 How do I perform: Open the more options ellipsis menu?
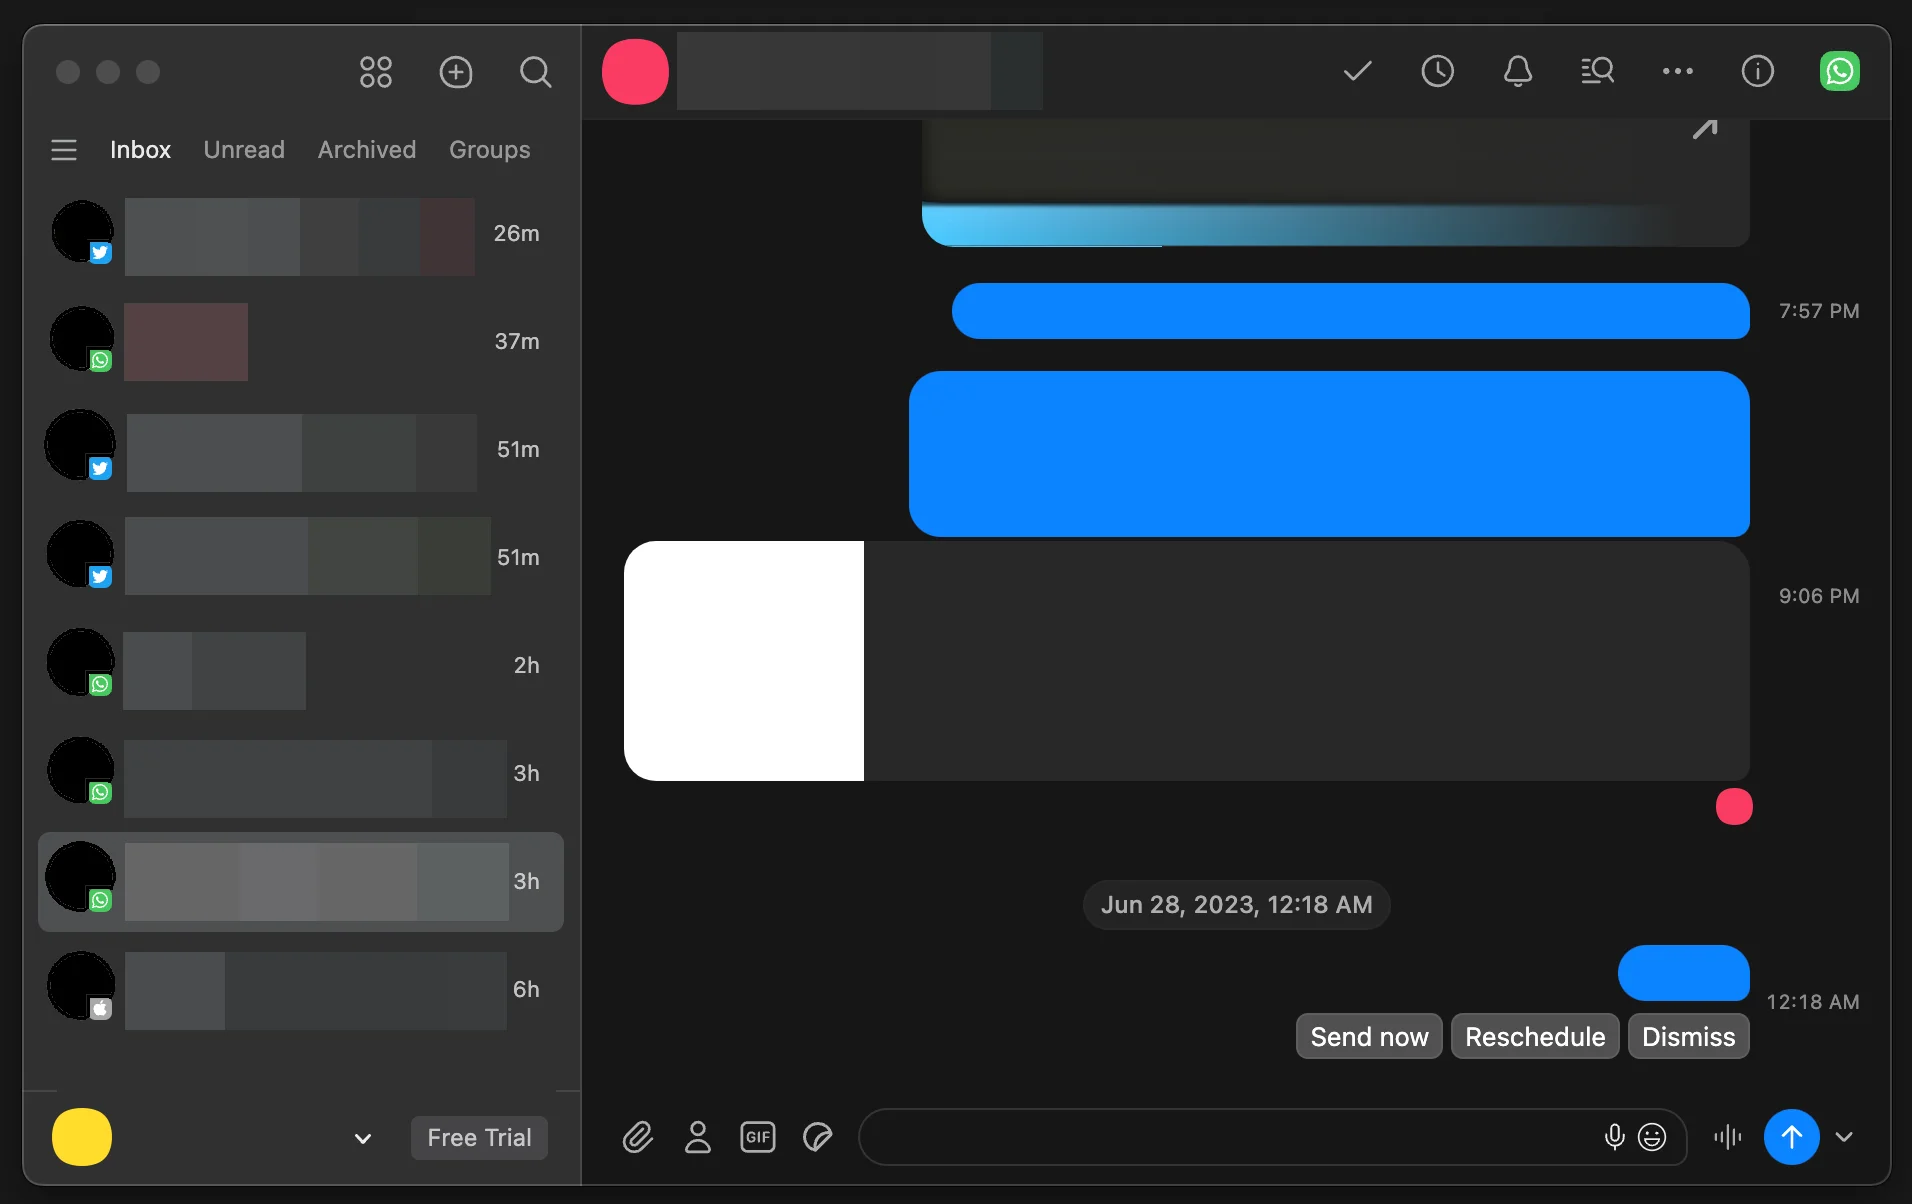click(x=1677, y=71)
